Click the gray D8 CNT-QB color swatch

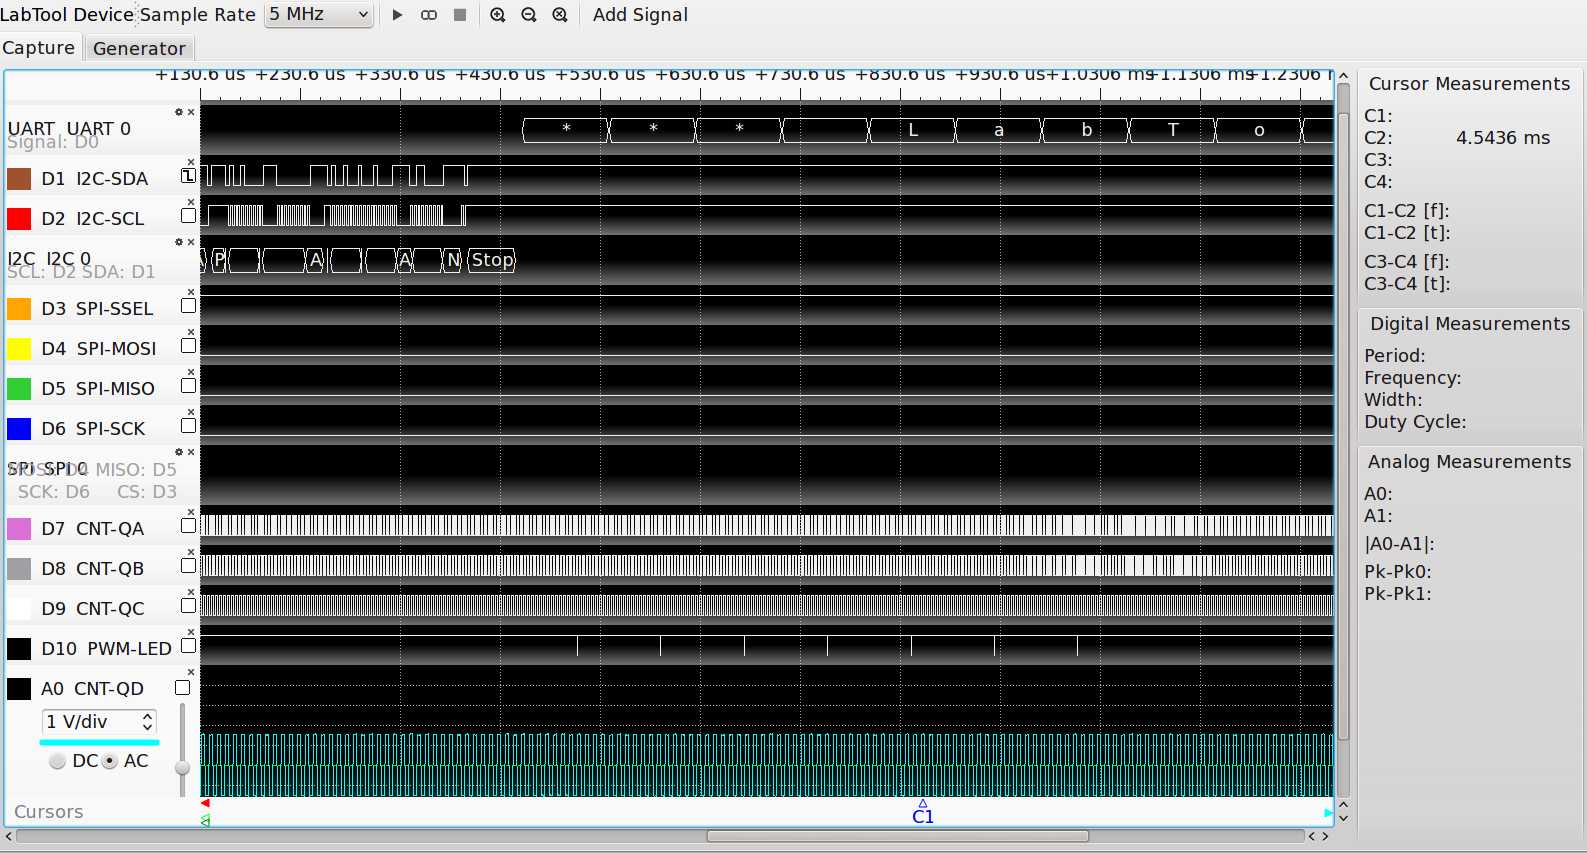pyautogui.click(x=19, y=569)
